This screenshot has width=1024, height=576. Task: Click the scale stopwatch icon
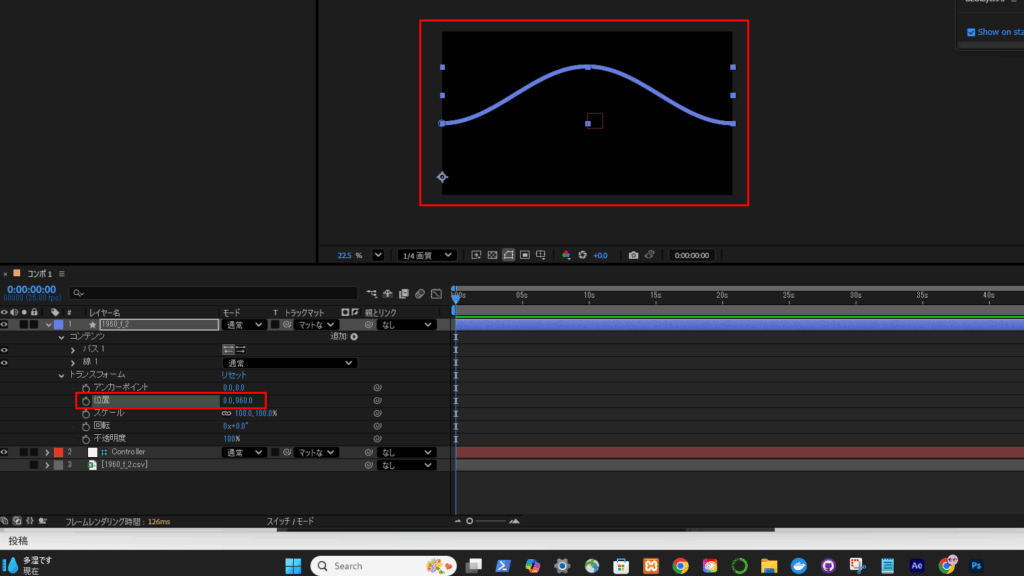pos(86,413)
